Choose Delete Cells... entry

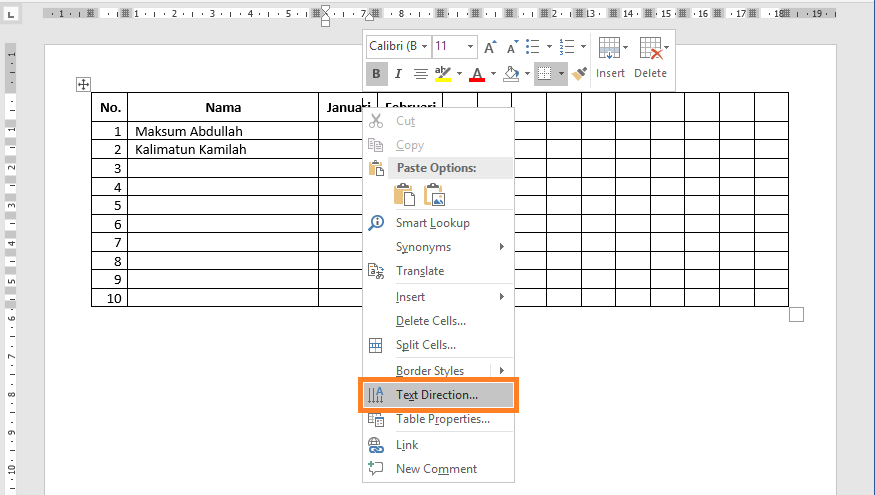pyautogui.click(x=438, y=321)
